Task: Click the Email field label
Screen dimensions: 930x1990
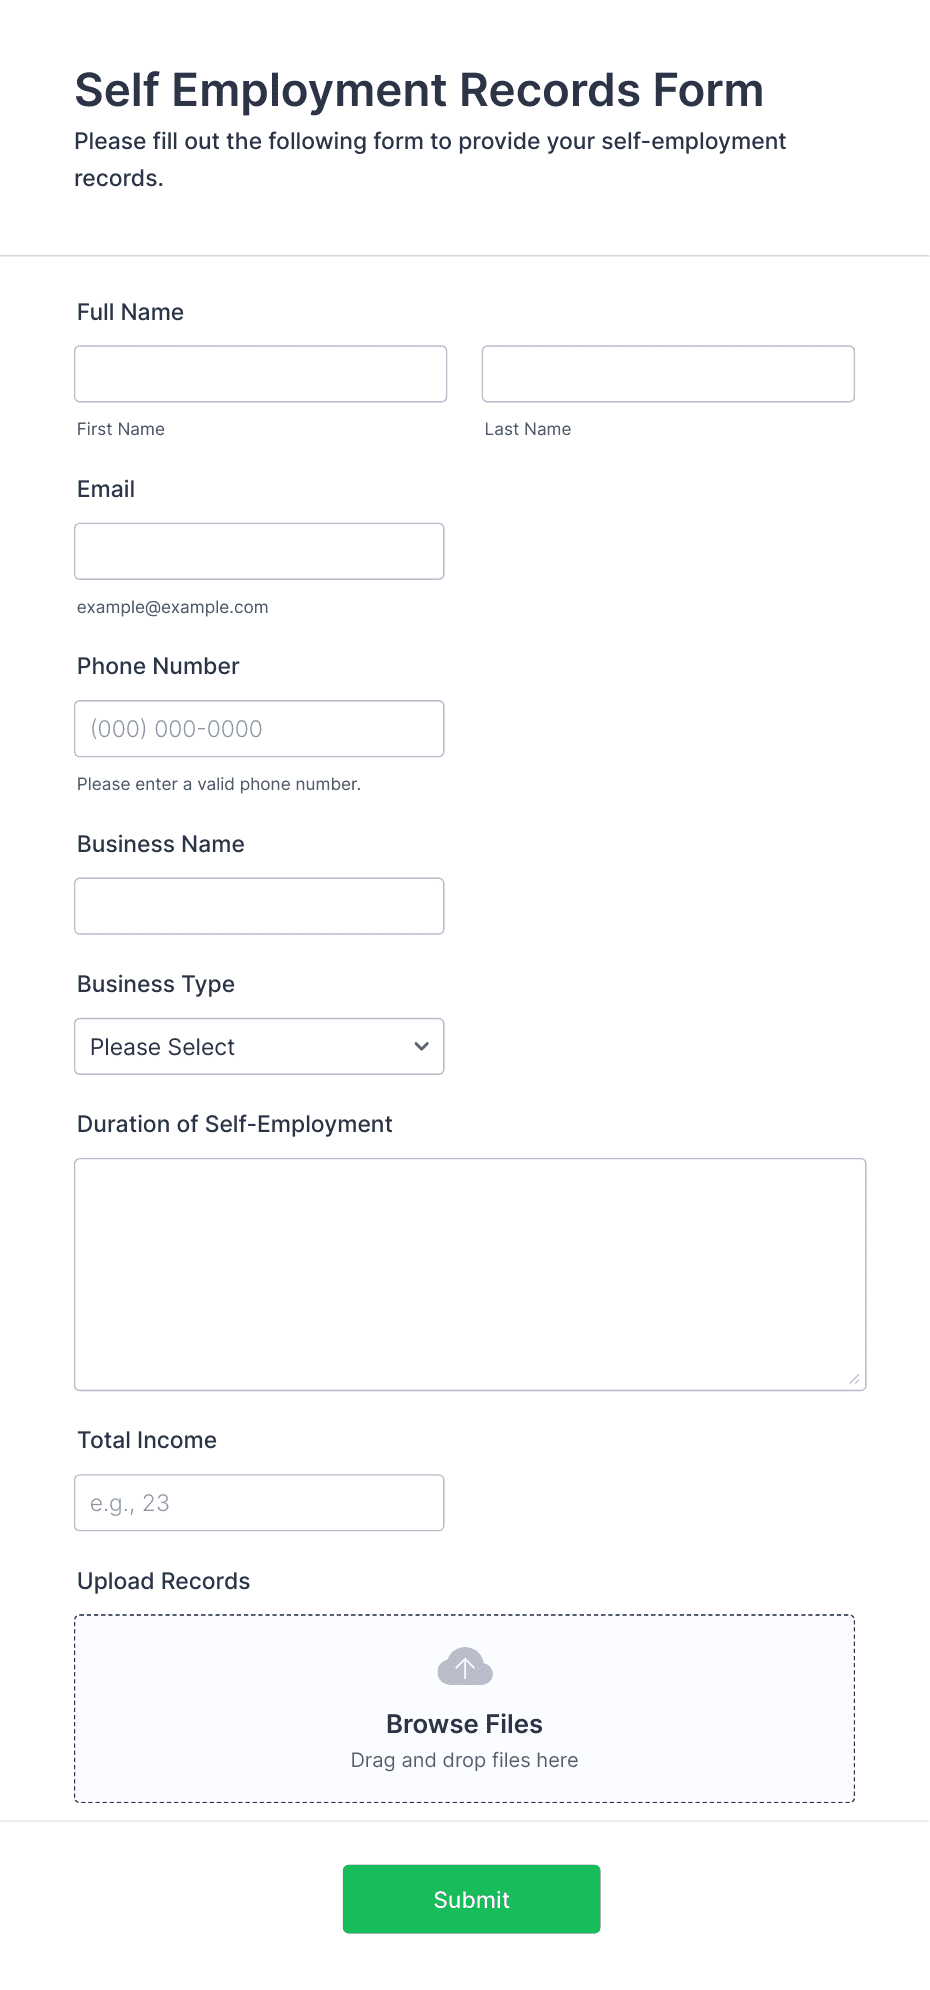Action: (x=106, y=489)
